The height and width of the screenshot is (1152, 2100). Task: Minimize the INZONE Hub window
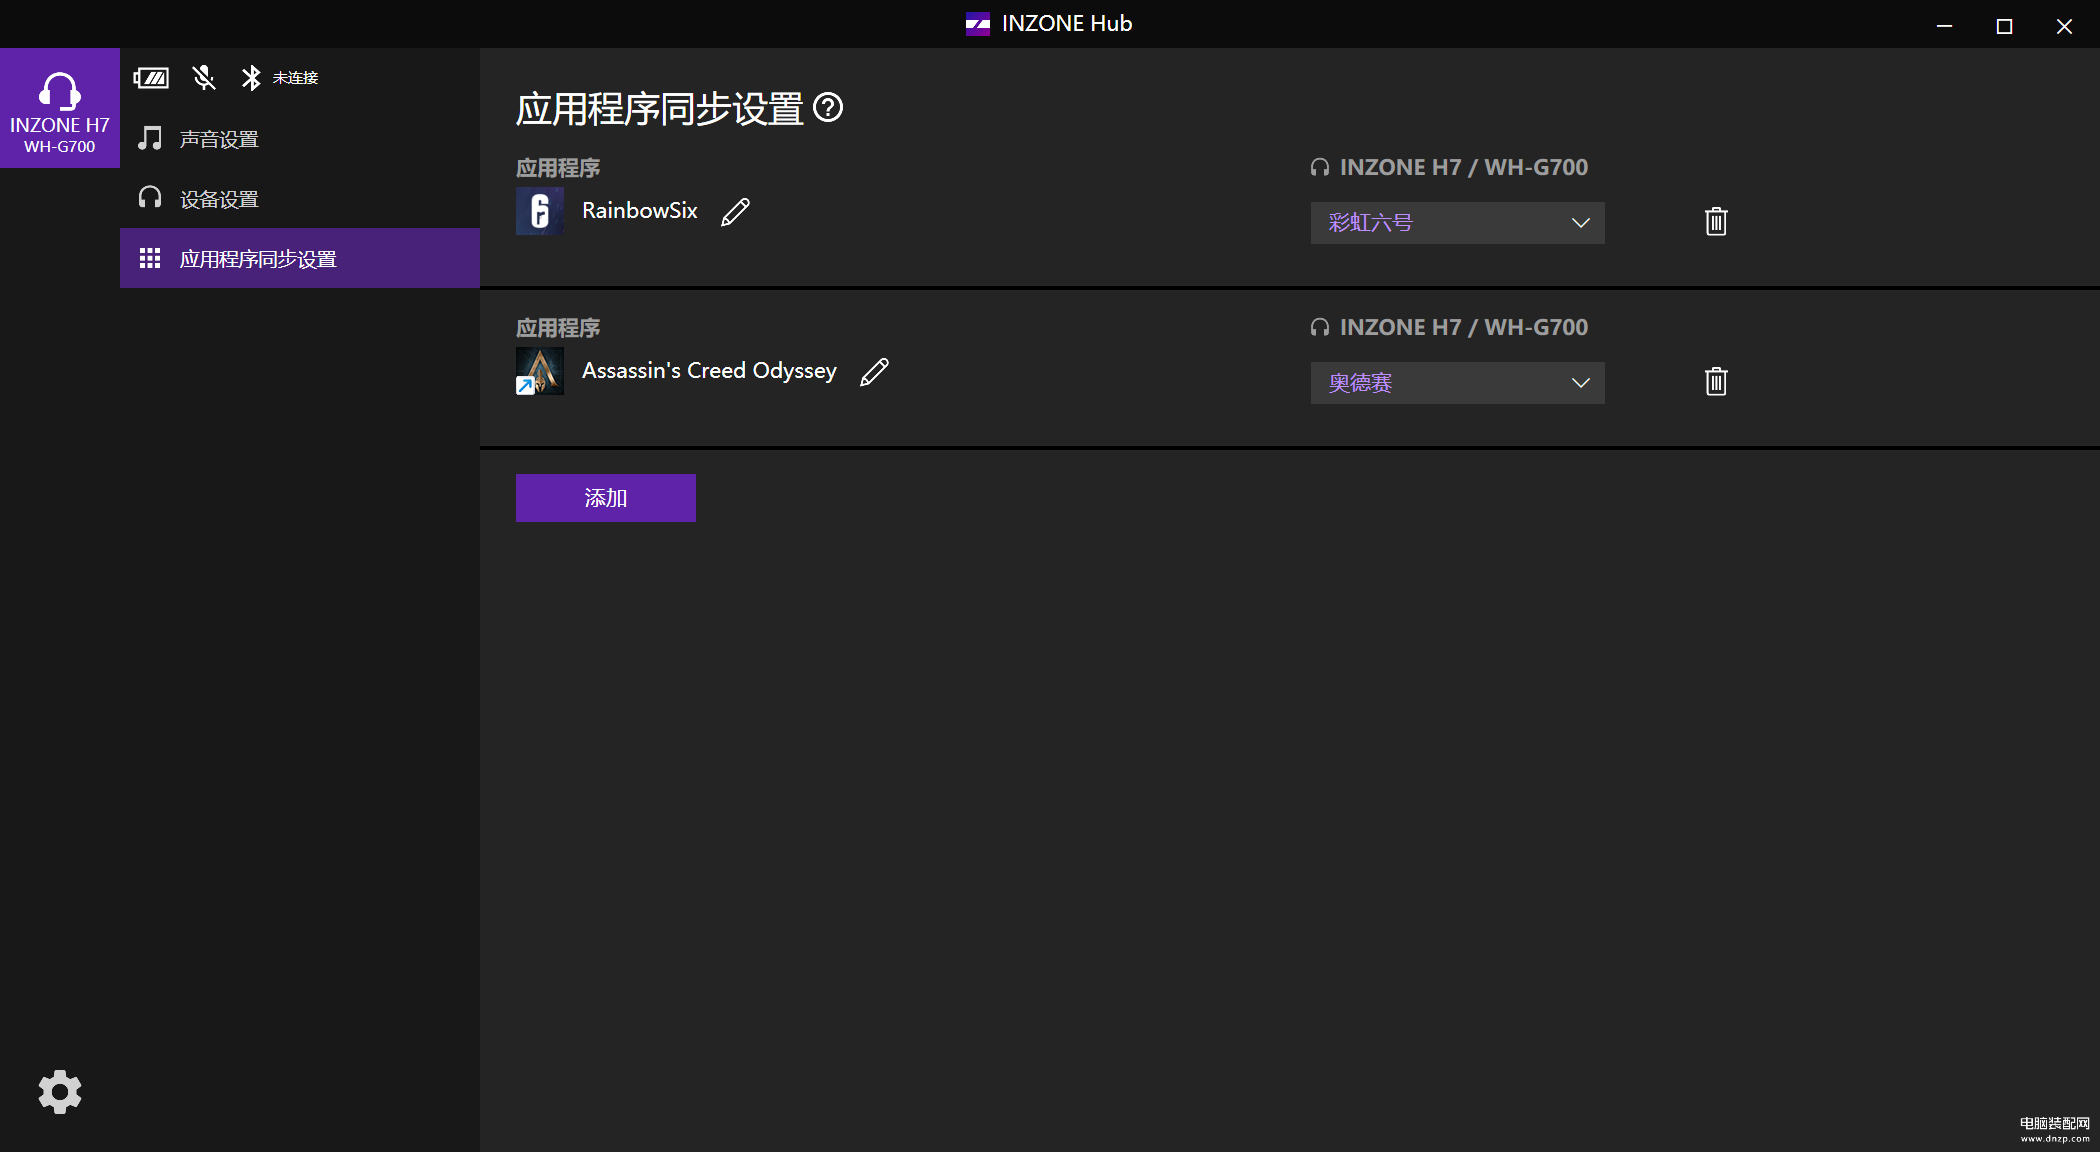(x=1944, y=26)
